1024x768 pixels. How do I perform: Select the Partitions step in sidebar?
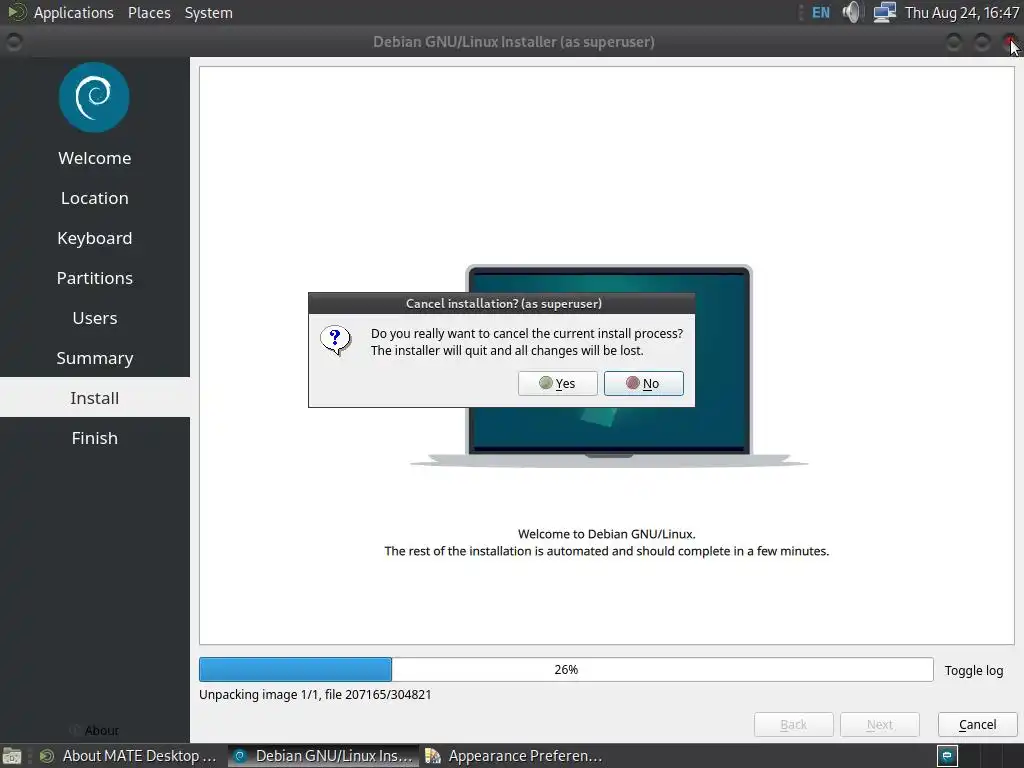[x=95, y=278]
